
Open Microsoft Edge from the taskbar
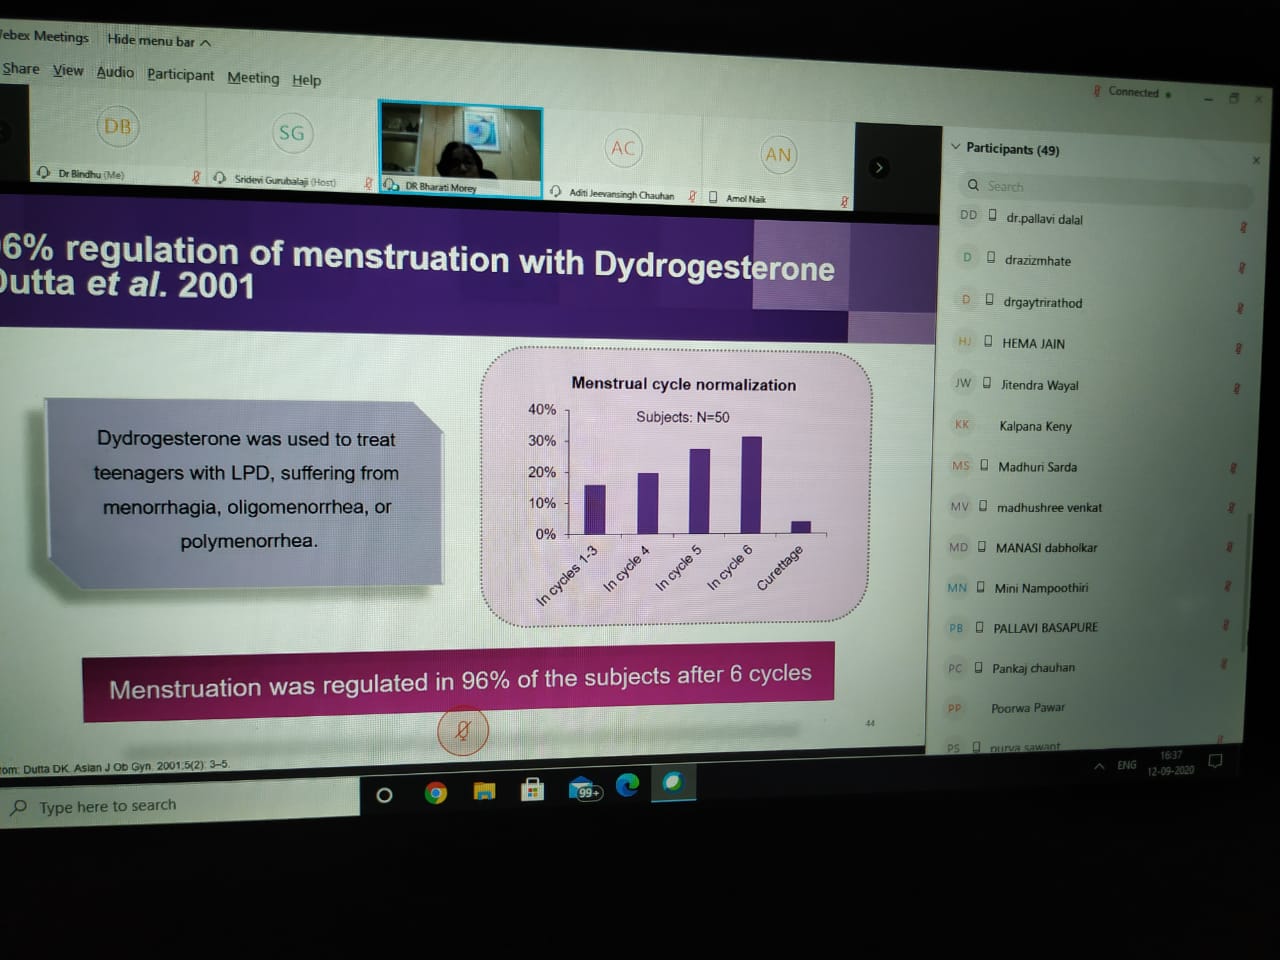tap(627, 786)
